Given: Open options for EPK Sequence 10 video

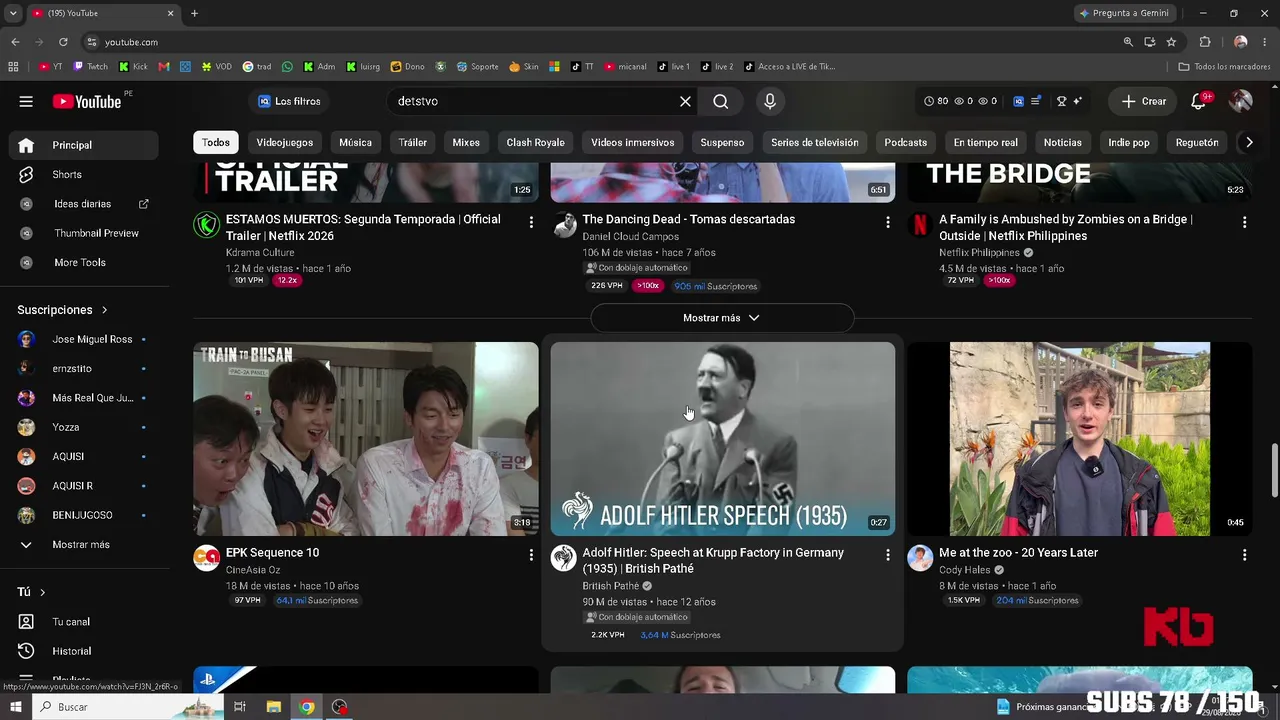Looking at the screenshot, I should click(531, 555).
